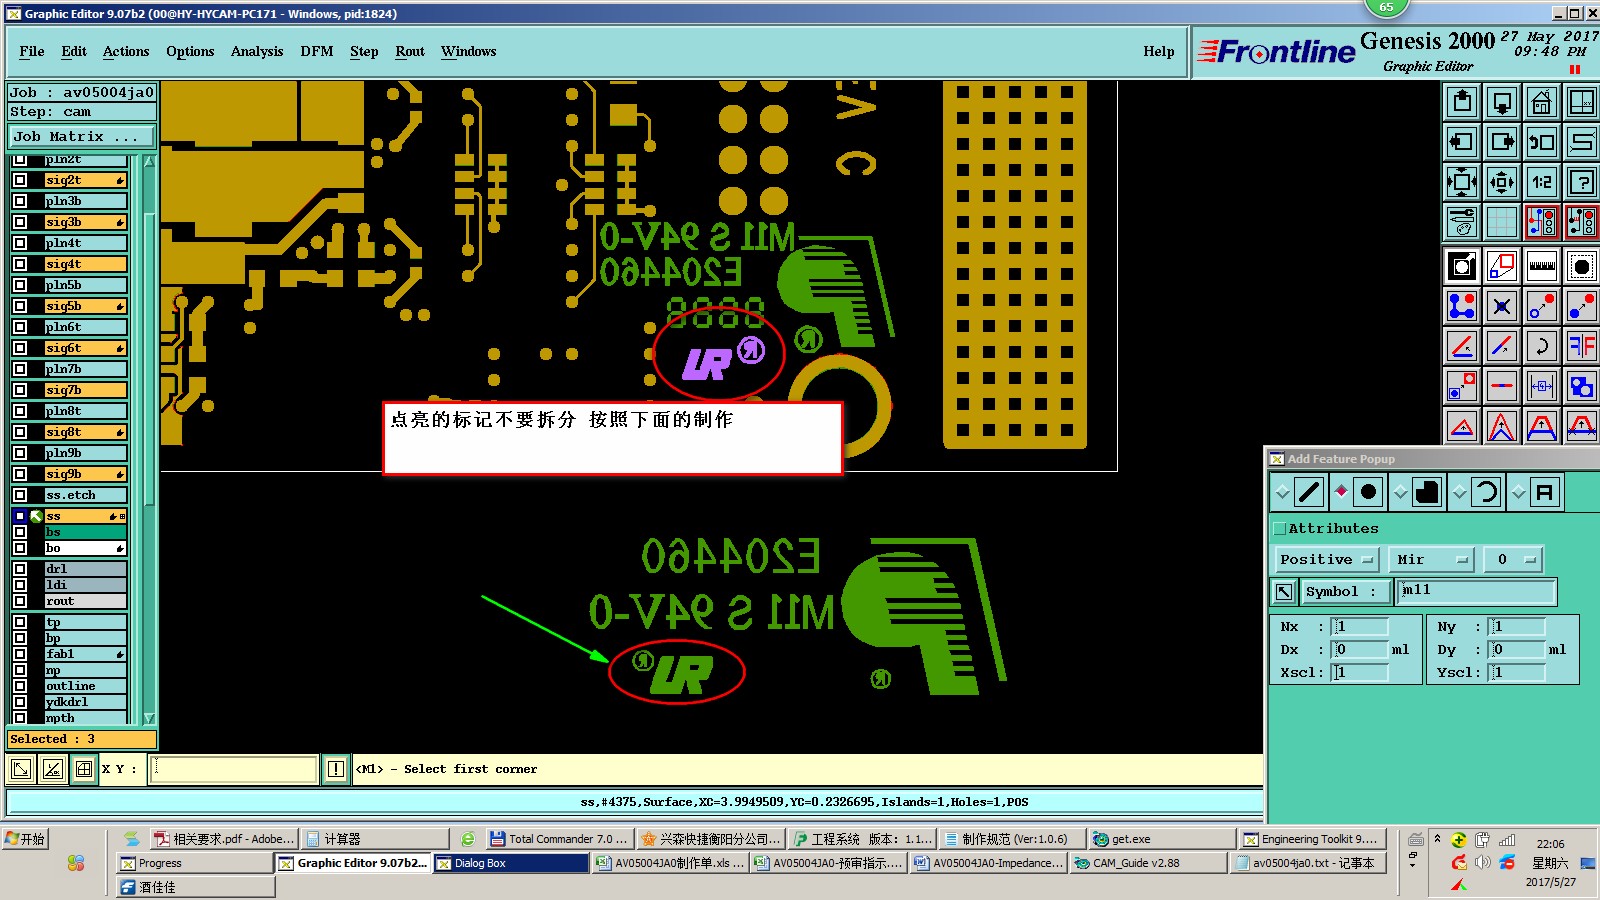Open the Help menu
This screenshot has width=1600, height=900.
pyautogui.click(x=1159, y=52)
